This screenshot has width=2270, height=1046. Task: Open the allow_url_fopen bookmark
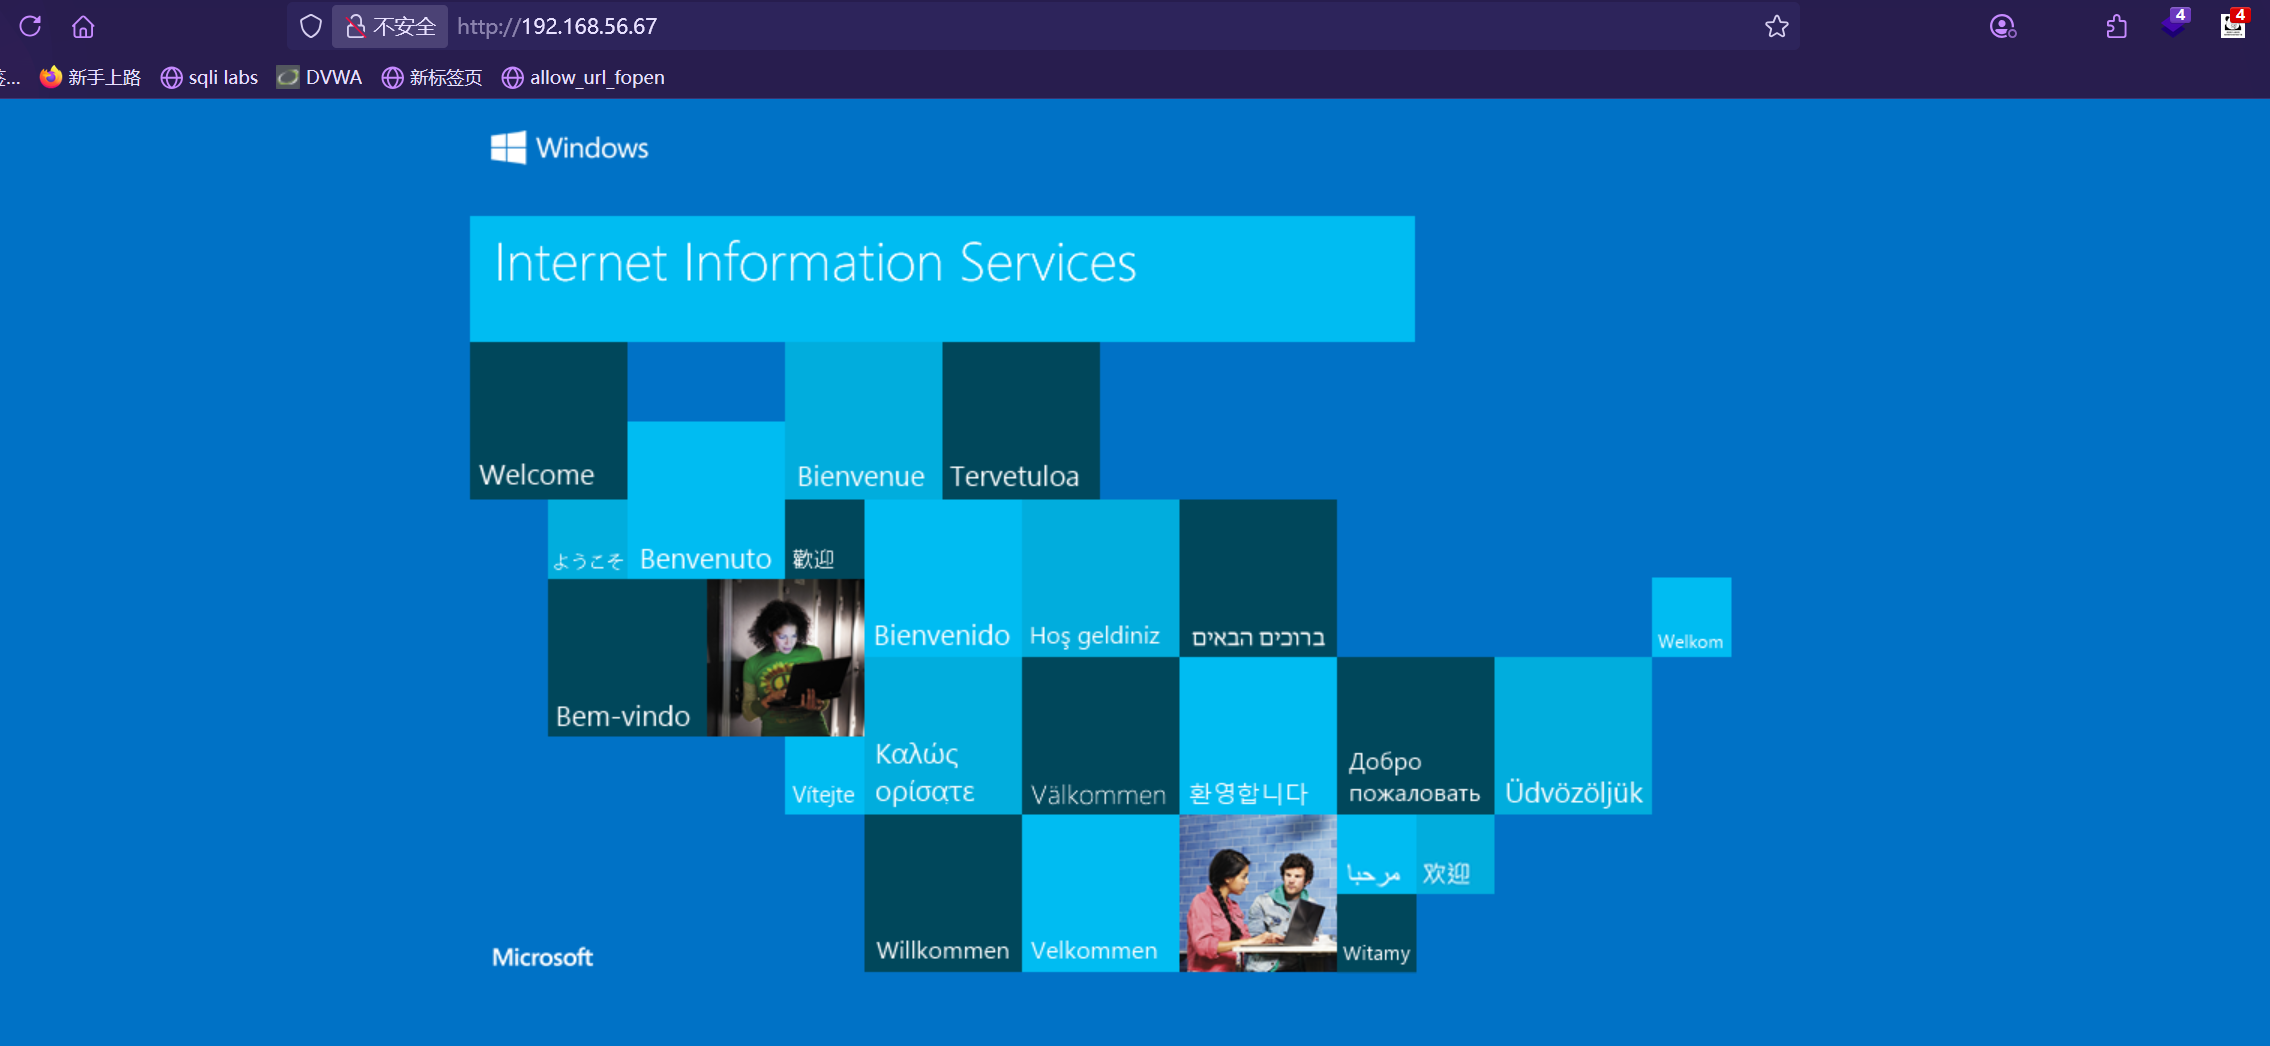click(583, 77)
